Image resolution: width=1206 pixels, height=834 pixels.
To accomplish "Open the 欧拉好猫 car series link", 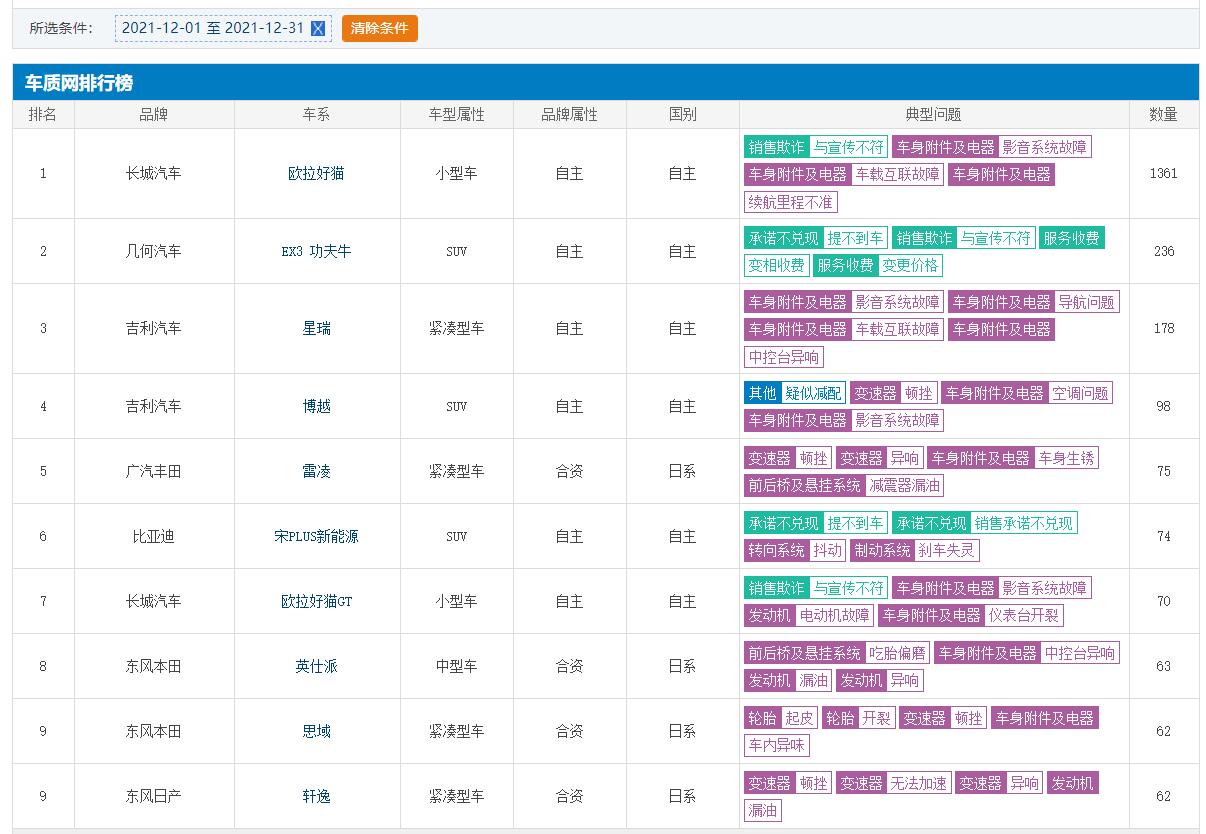I will click(x=316, y=173).
